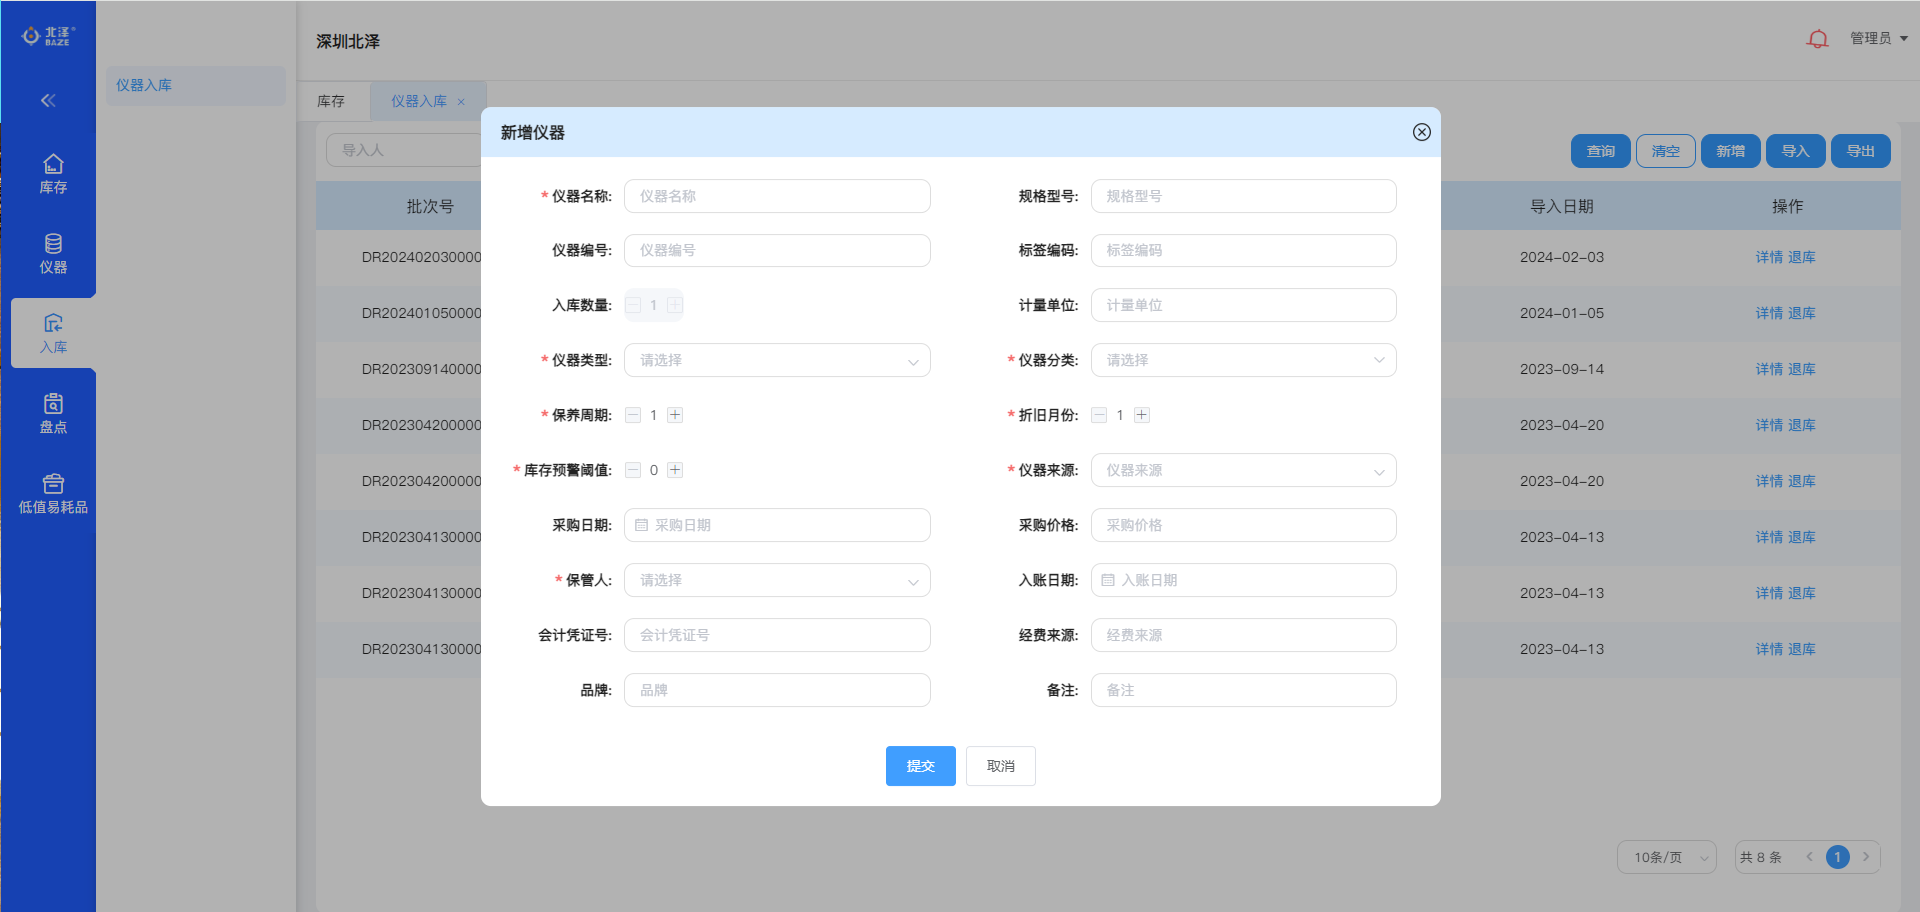Click the notification bell icon
Screen dimensions: 1920x912
(1817, 39)
